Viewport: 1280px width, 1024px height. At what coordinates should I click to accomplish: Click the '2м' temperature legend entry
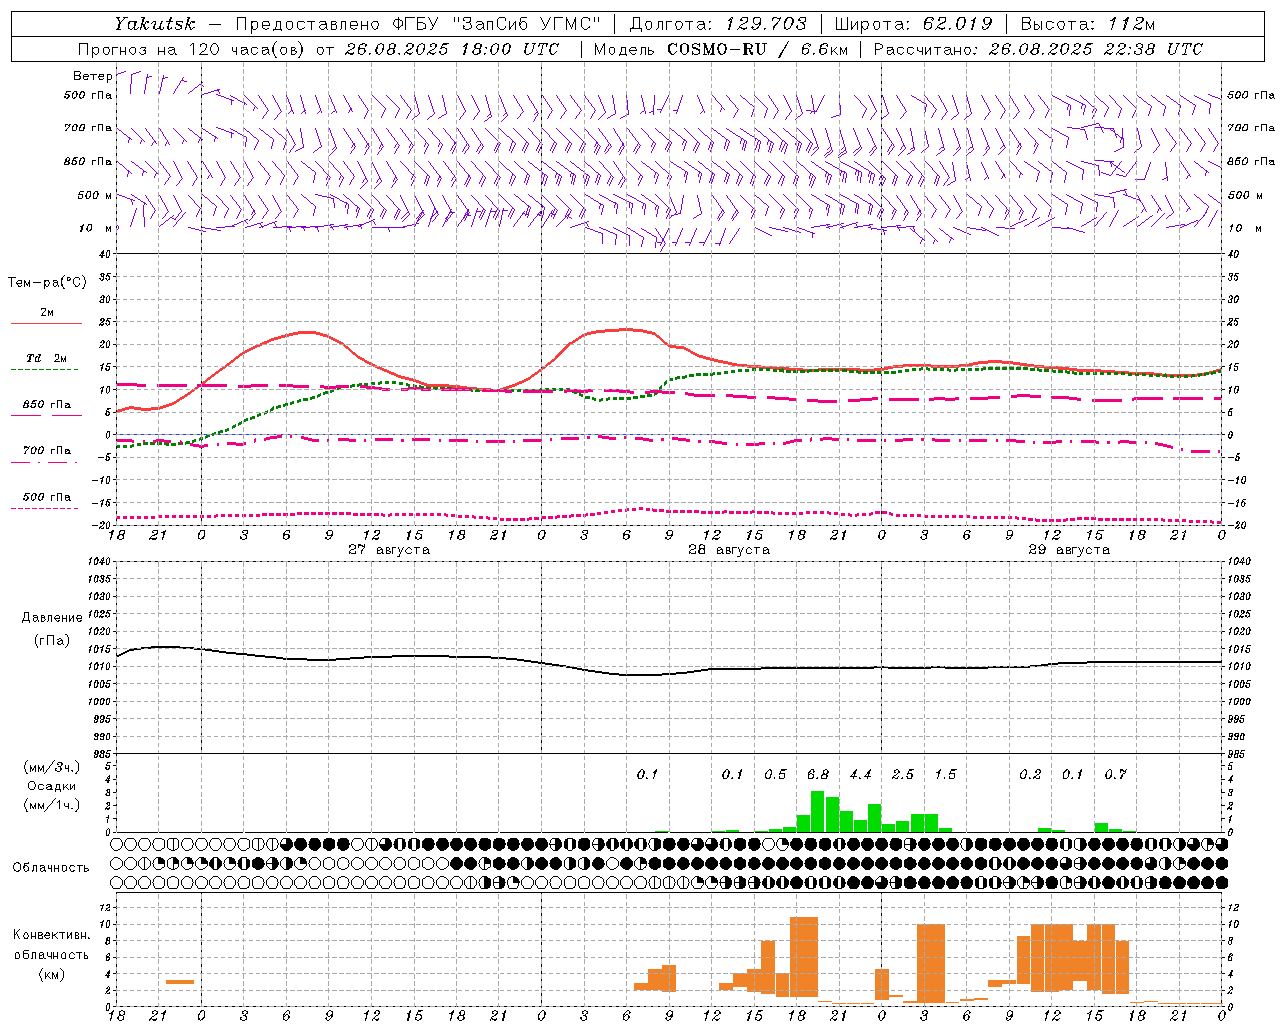click(47, 313)
